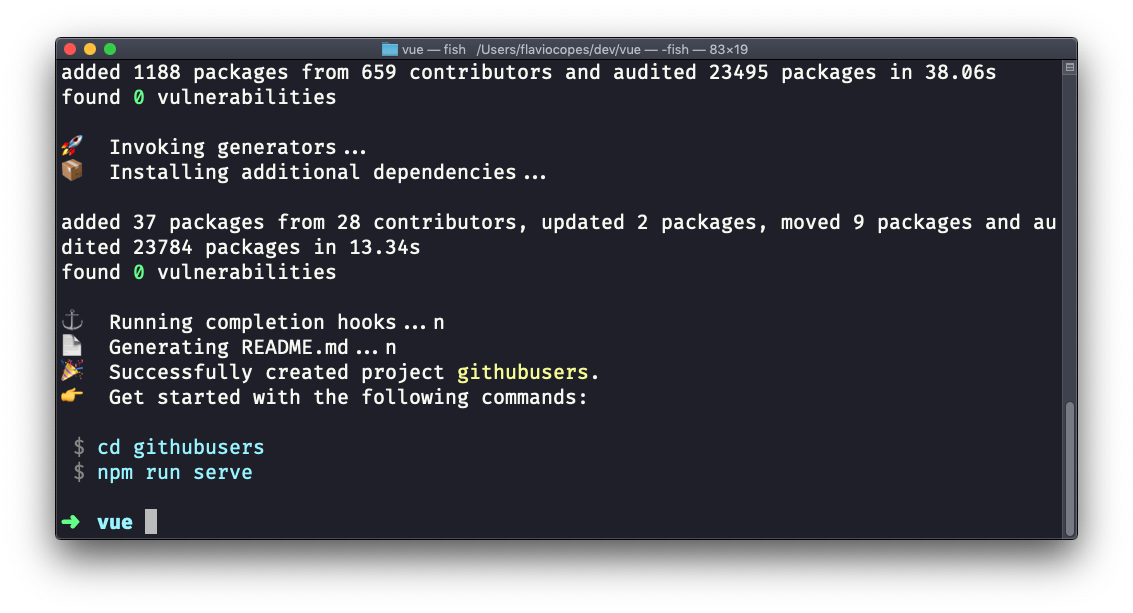Click the package box icon beside Installing dependencies
This screenshot has width=1133, height=613.
pos(72,171)
